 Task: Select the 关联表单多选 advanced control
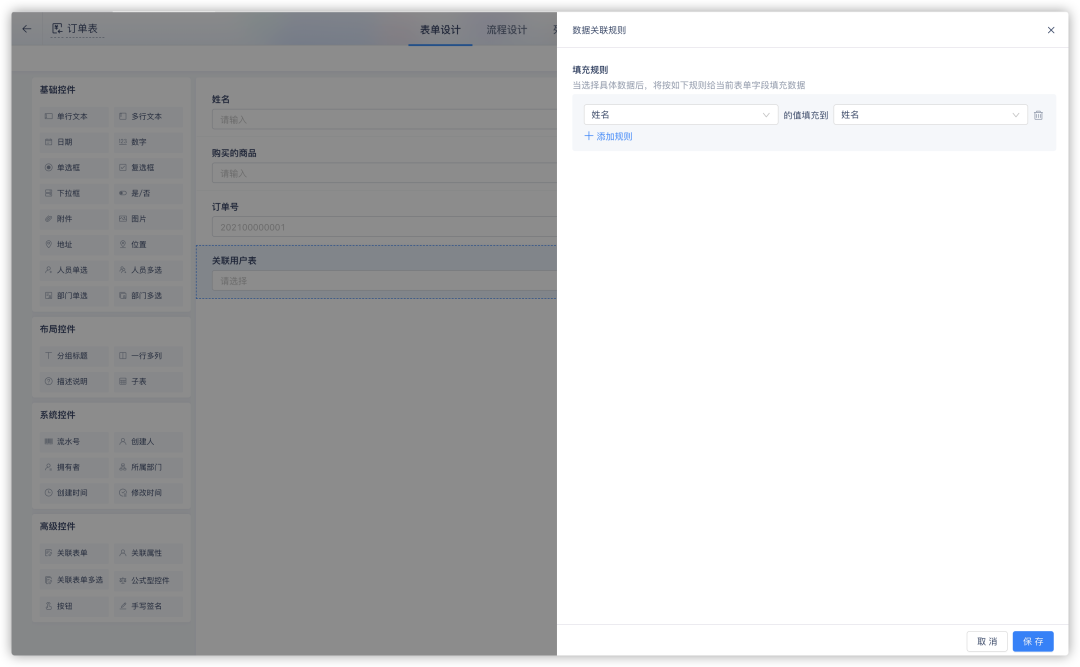coord(74,580)
